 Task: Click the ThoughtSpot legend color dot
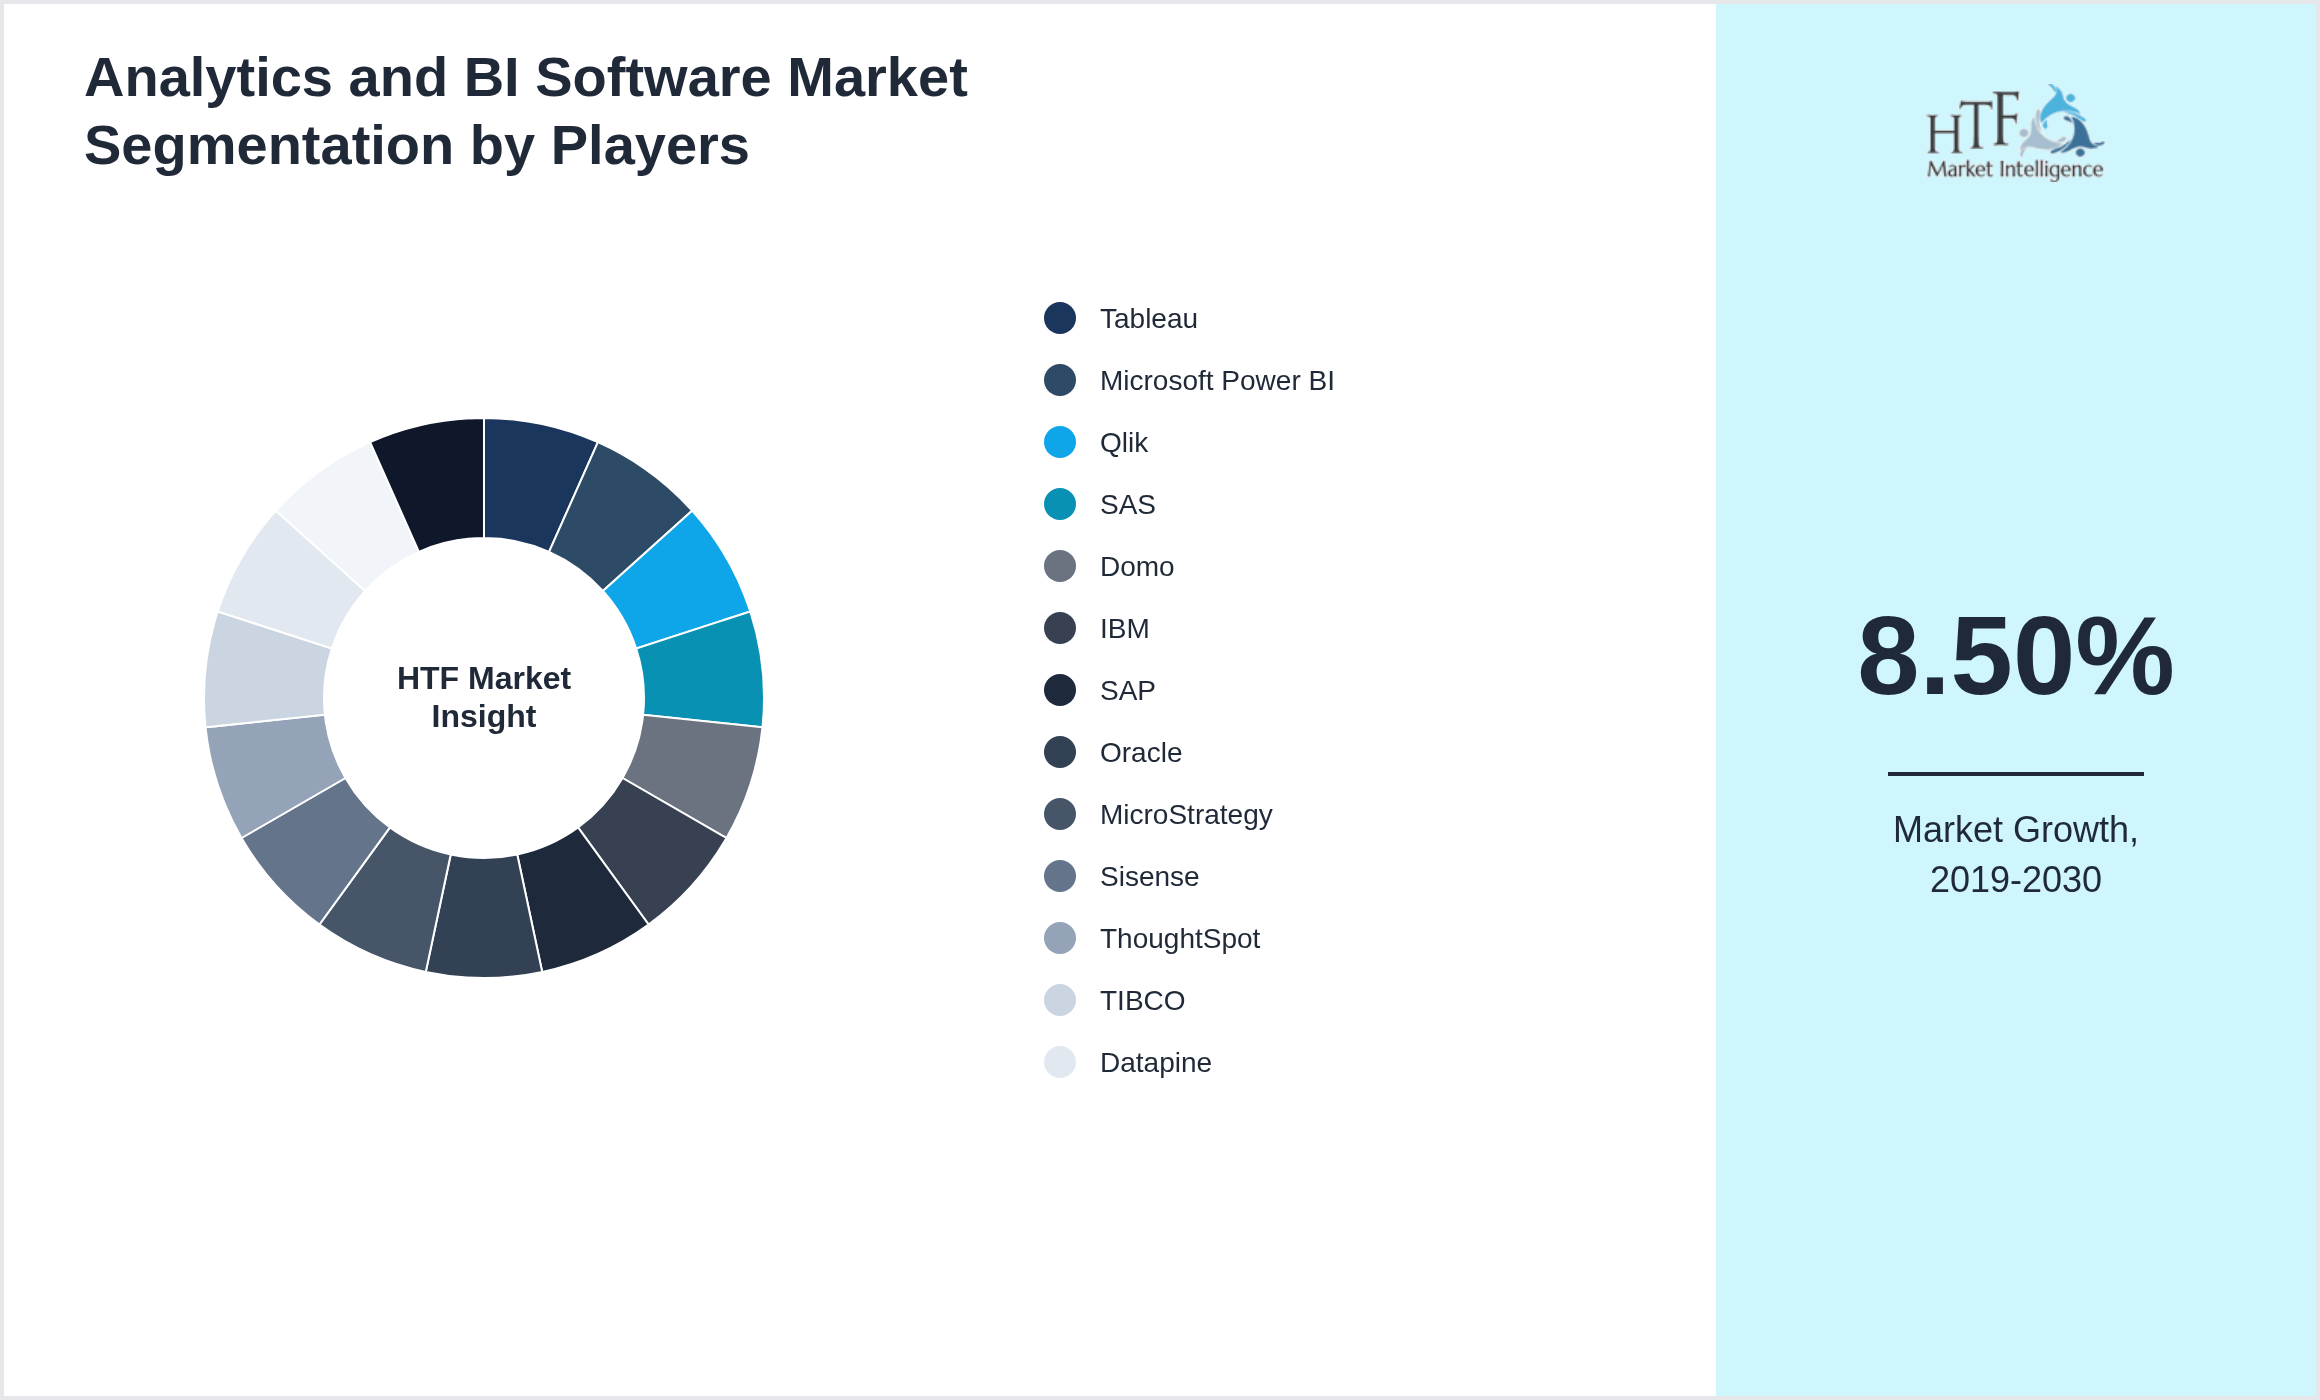tap(1060, 938)
